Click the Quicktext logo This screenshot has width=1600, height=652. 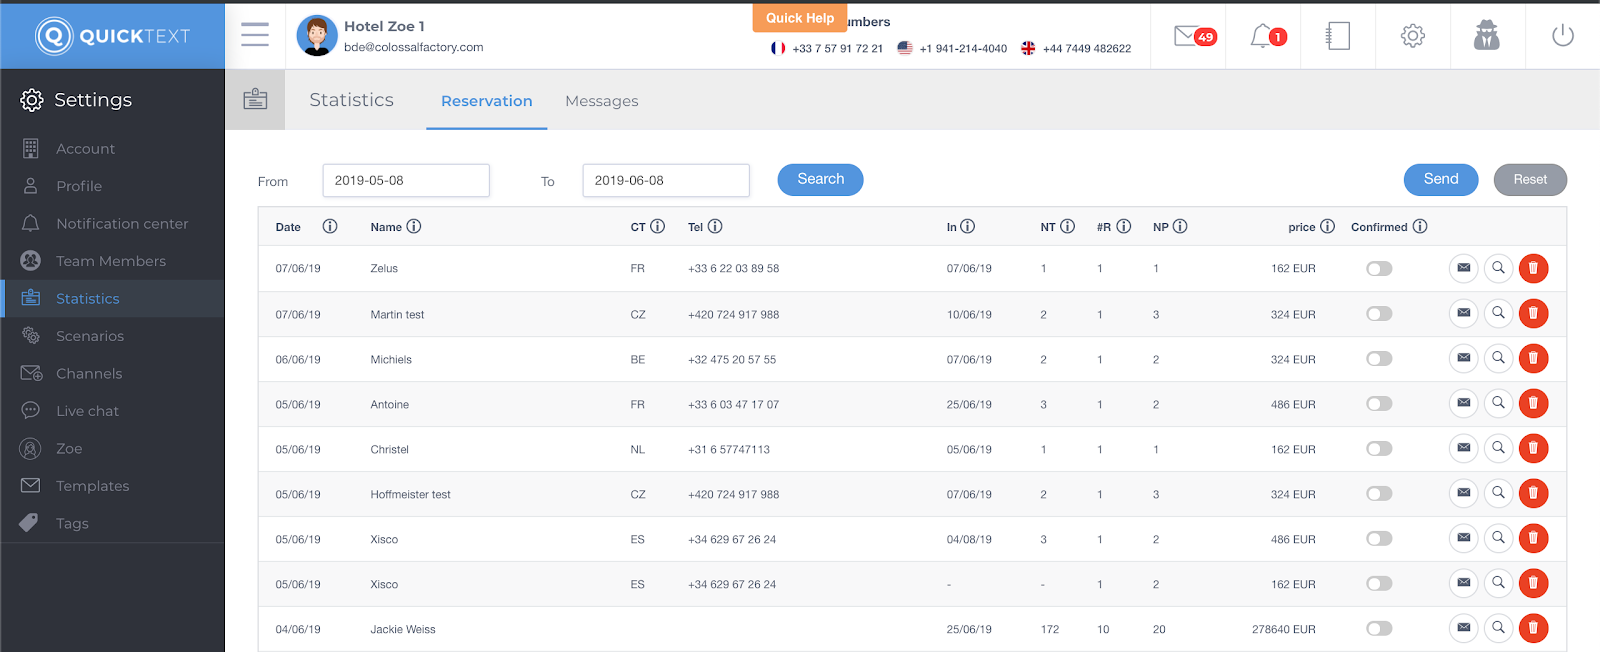pos(112,36)
